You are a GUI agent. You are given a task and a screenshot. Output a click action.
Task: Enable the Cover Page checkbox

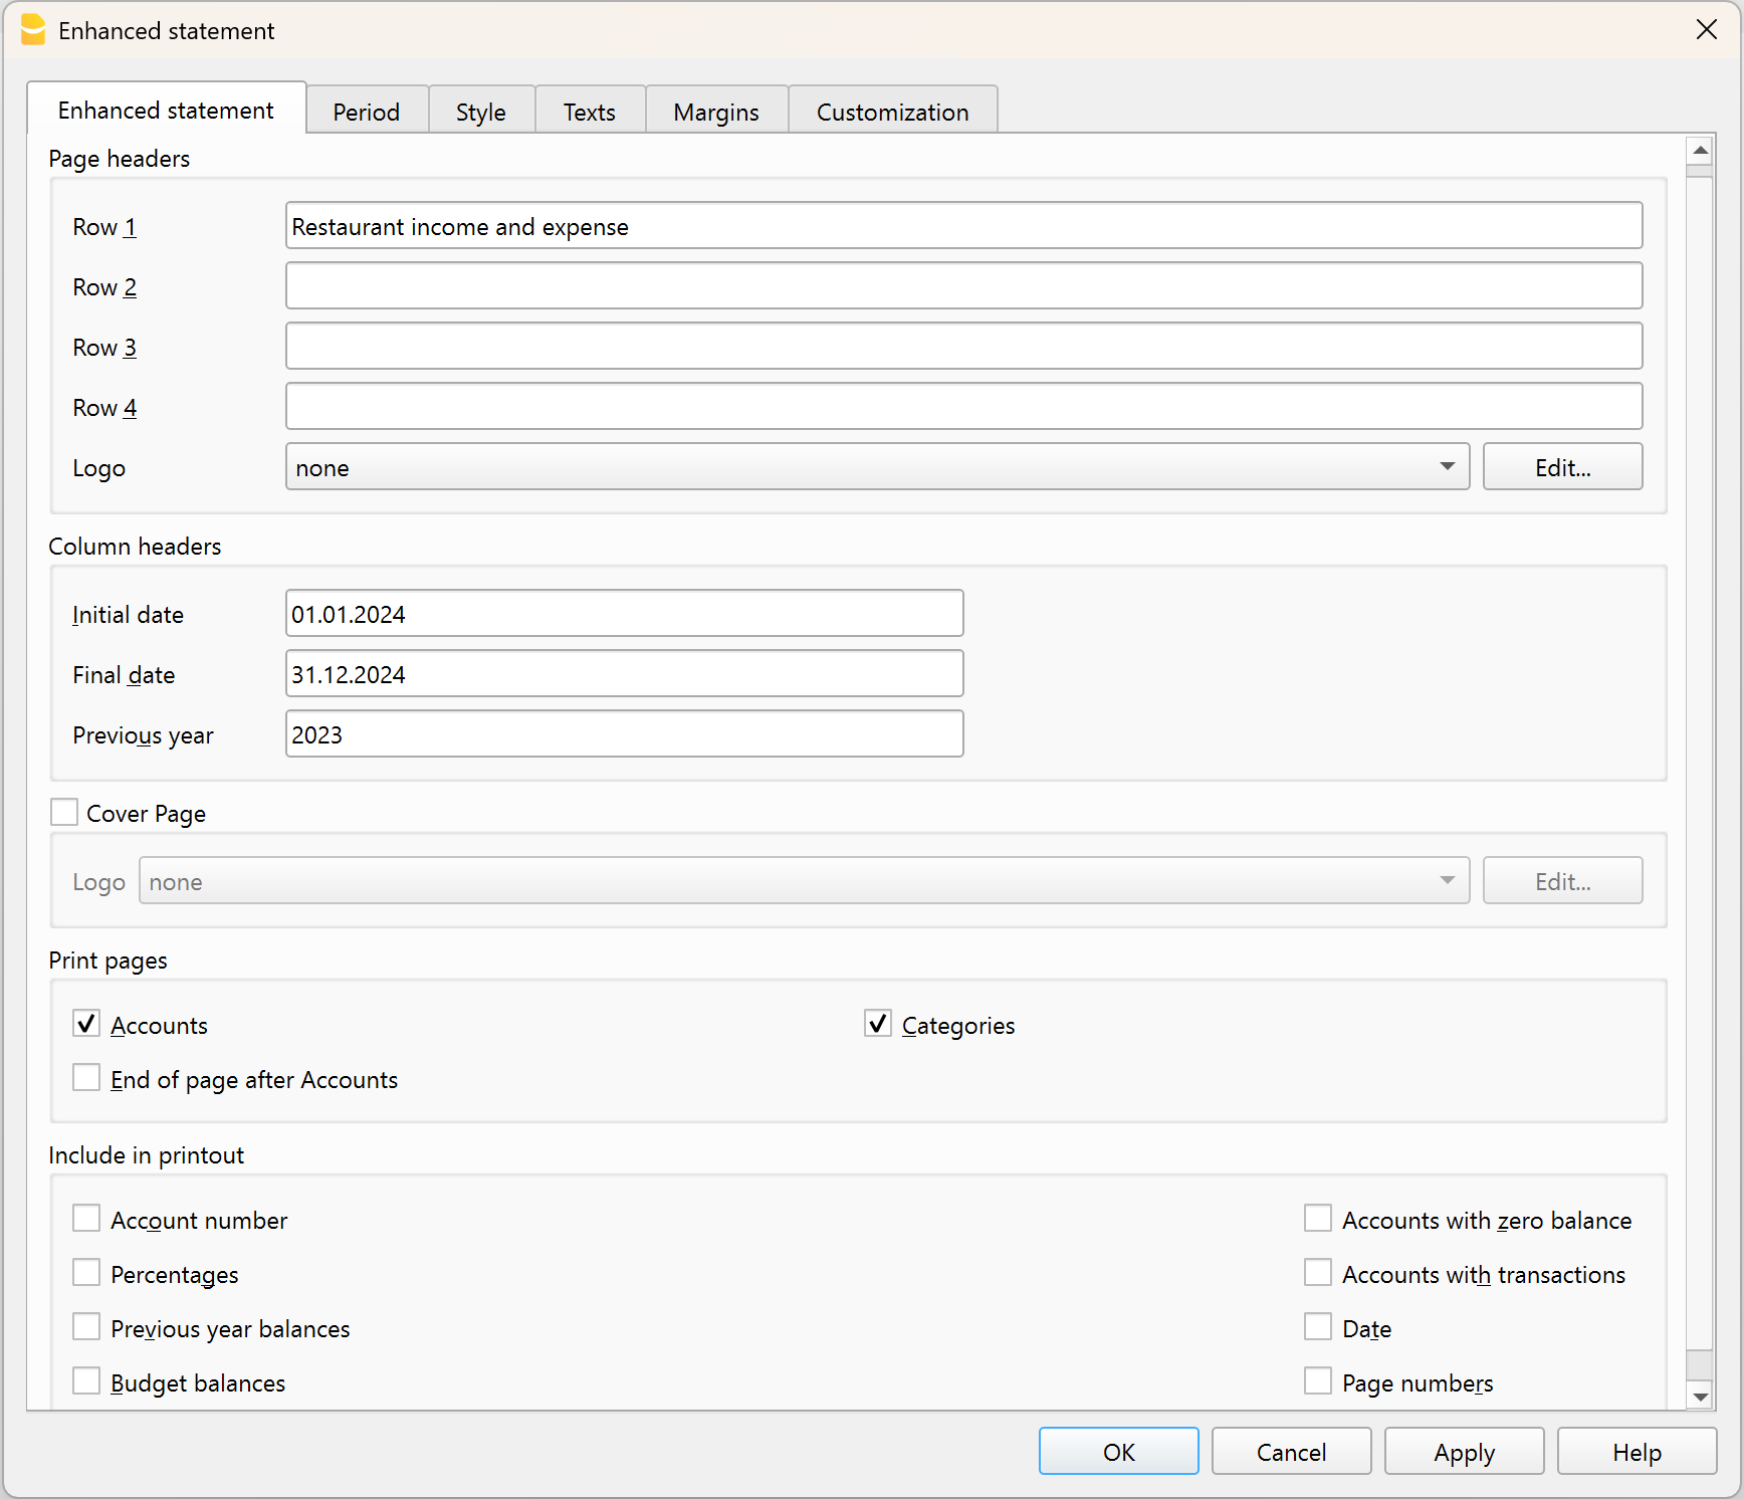point(65,812)
